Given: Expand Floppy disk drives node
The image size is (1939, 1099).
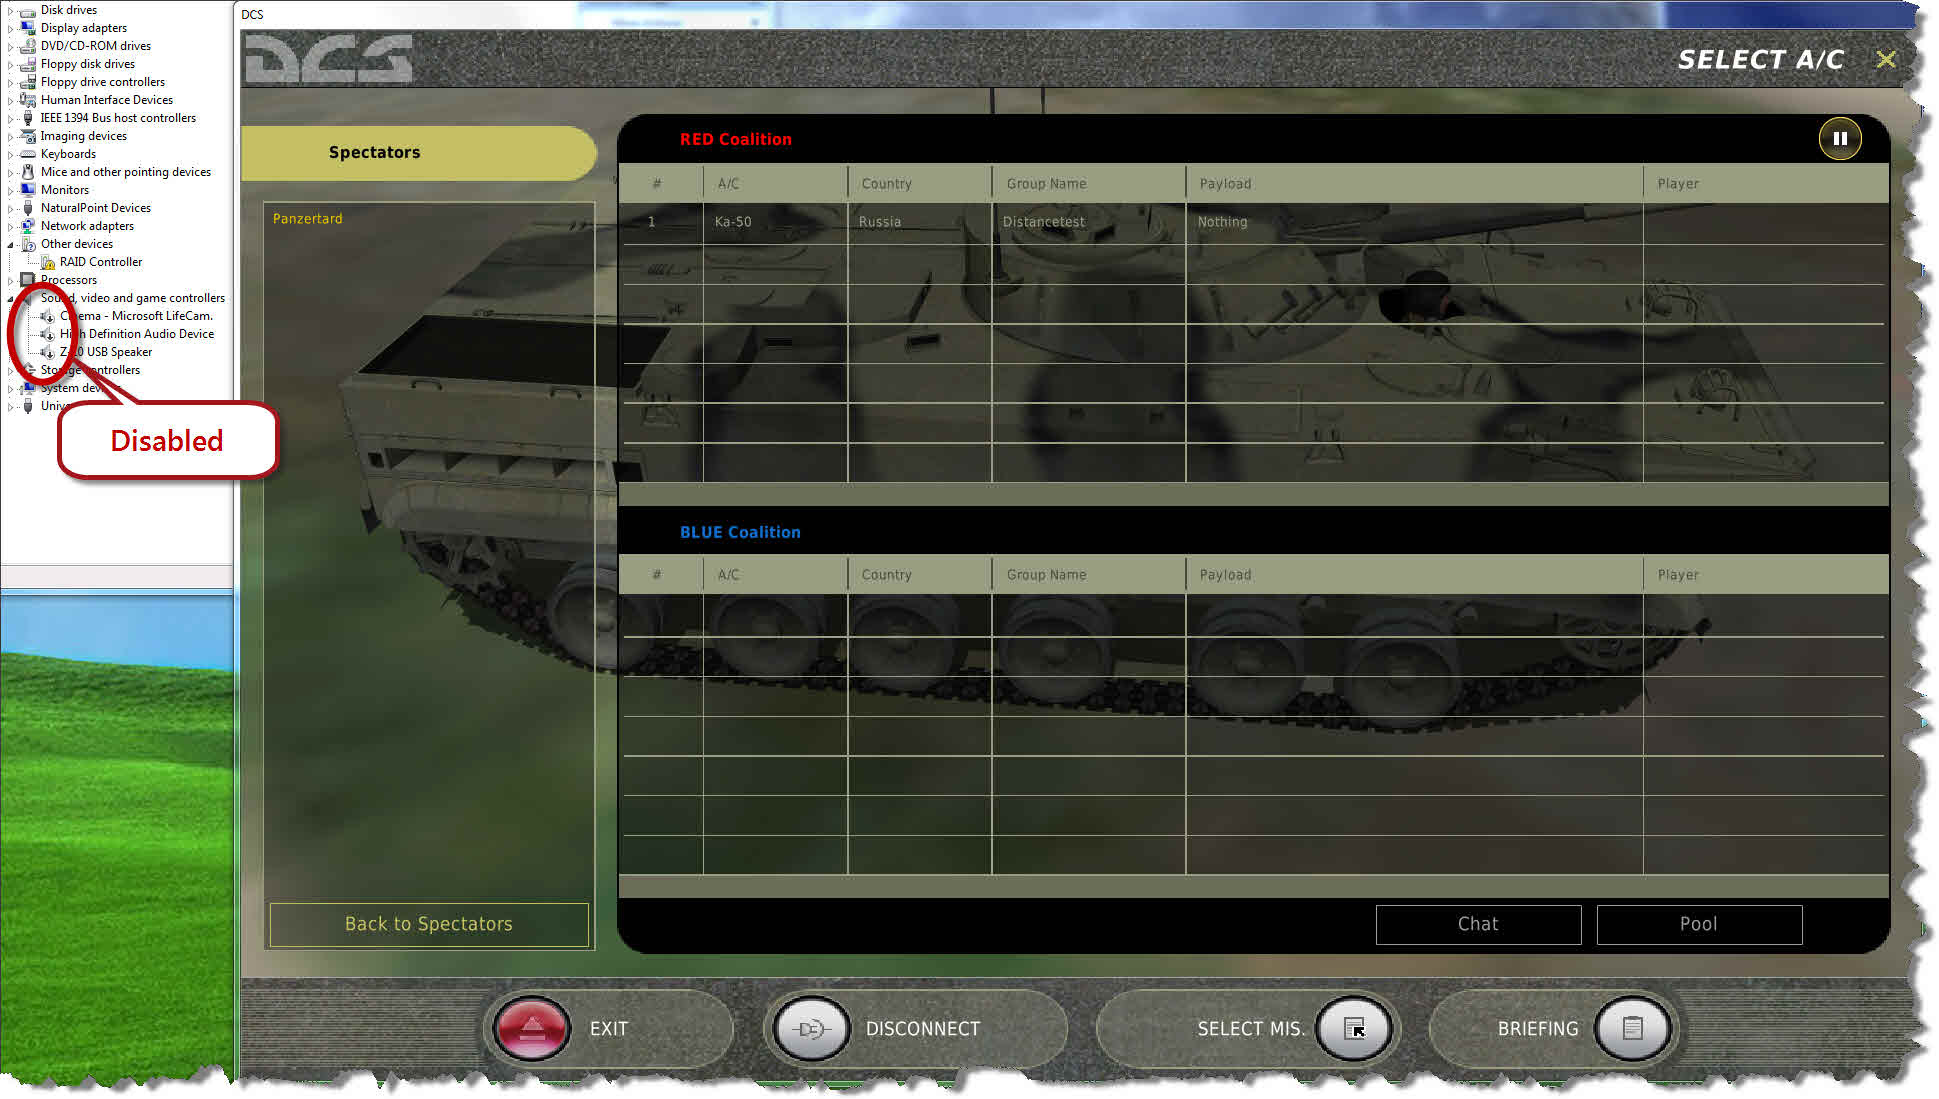Looking at the screenshot, I should [11, 64].
